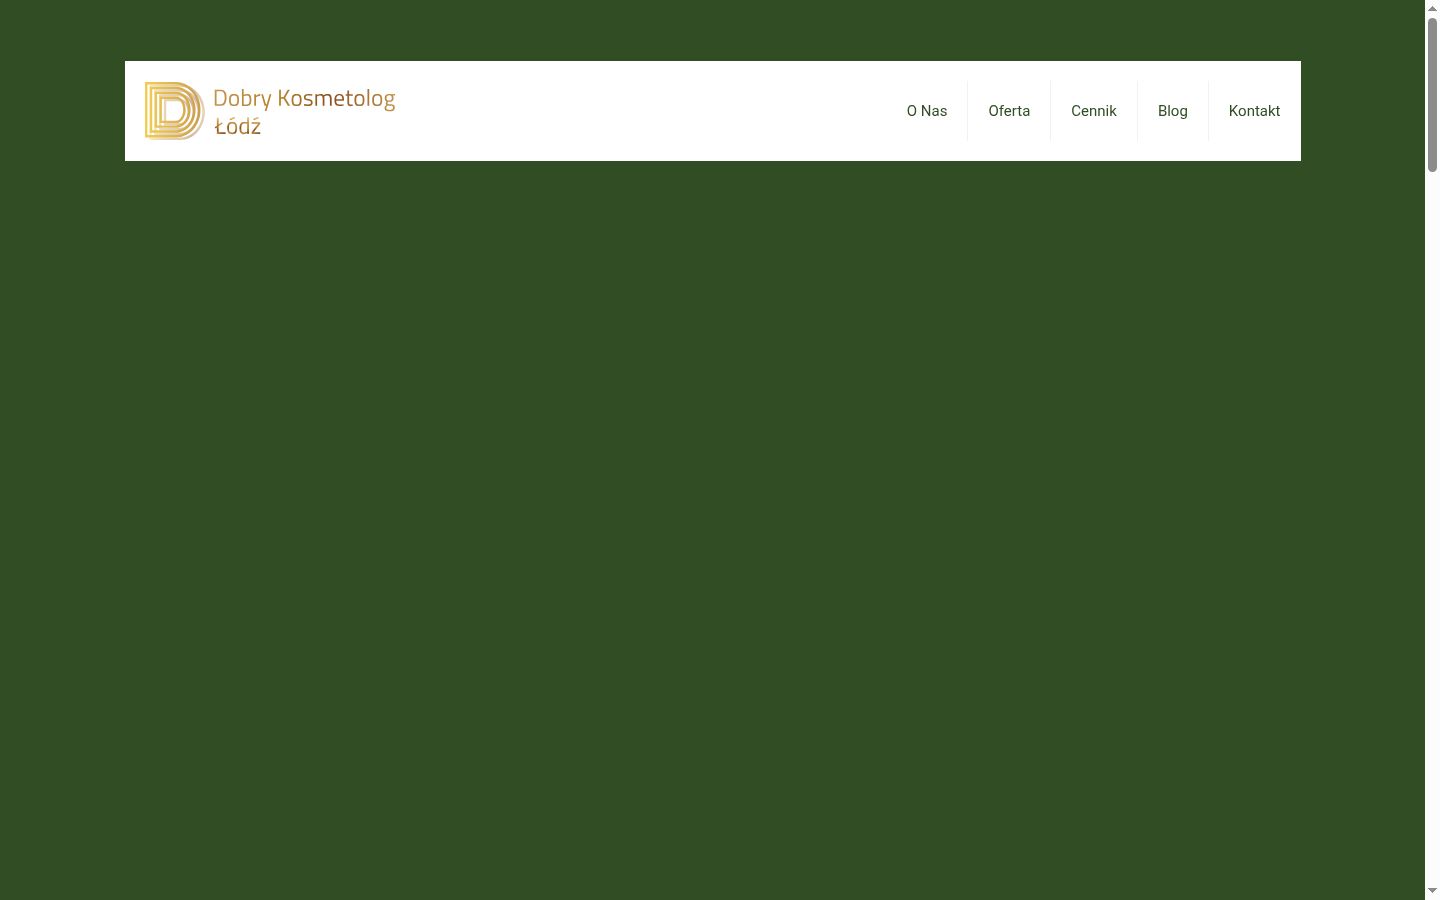Click the gold D logo icon
Screen dimensions: 1440x900
174,111
